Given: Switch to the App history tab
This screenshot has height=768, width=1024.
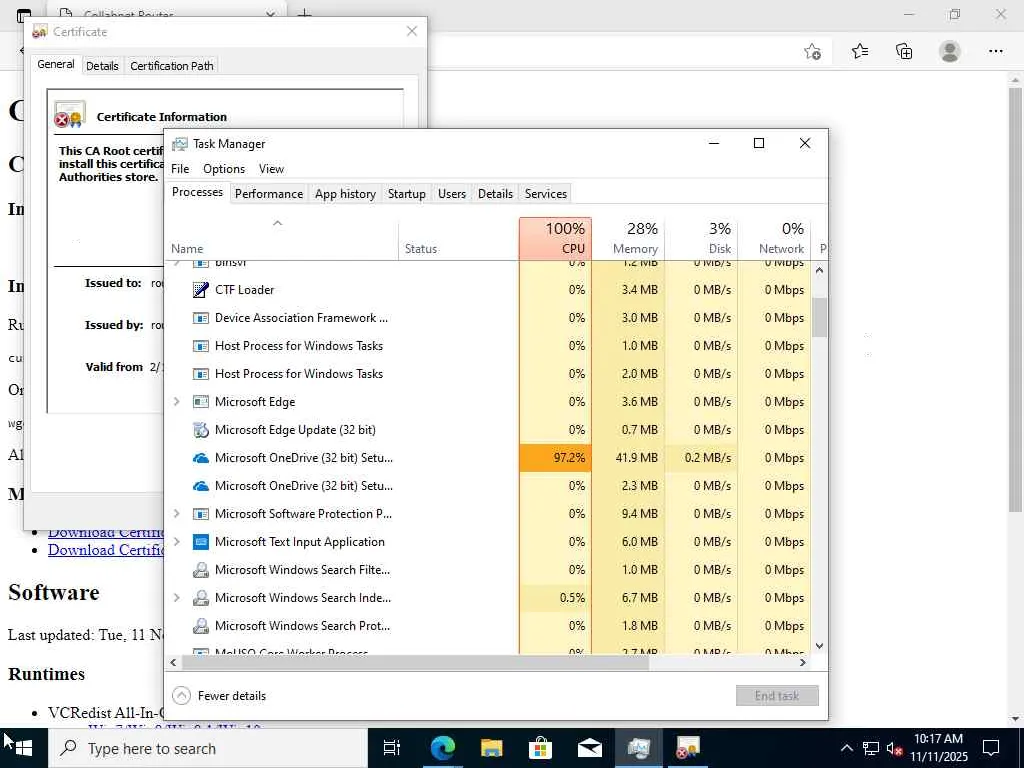Looking at the screenshot, I should click(x=345, y=194).
